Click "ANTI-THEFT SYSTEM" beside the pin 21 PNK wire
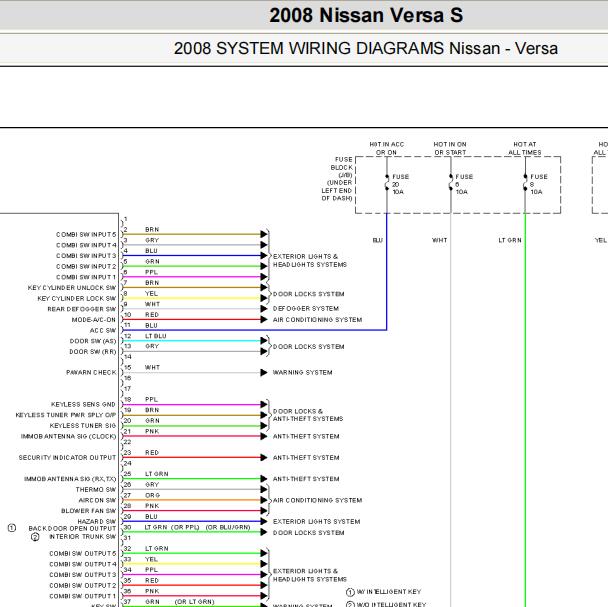Viewport: 608px width, 607px height. pos(306,436)
